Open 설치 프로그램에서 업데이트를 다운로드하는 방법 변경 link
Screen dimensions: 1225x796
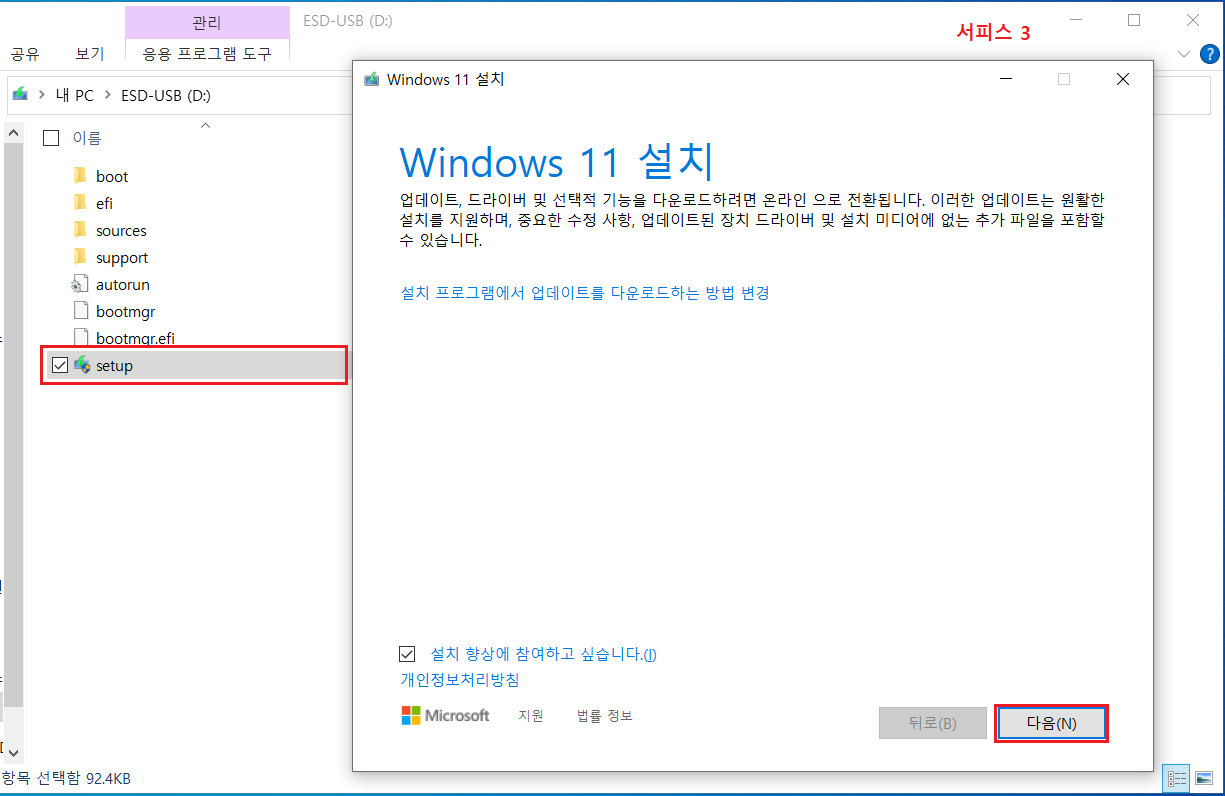(x=584, y=293)
